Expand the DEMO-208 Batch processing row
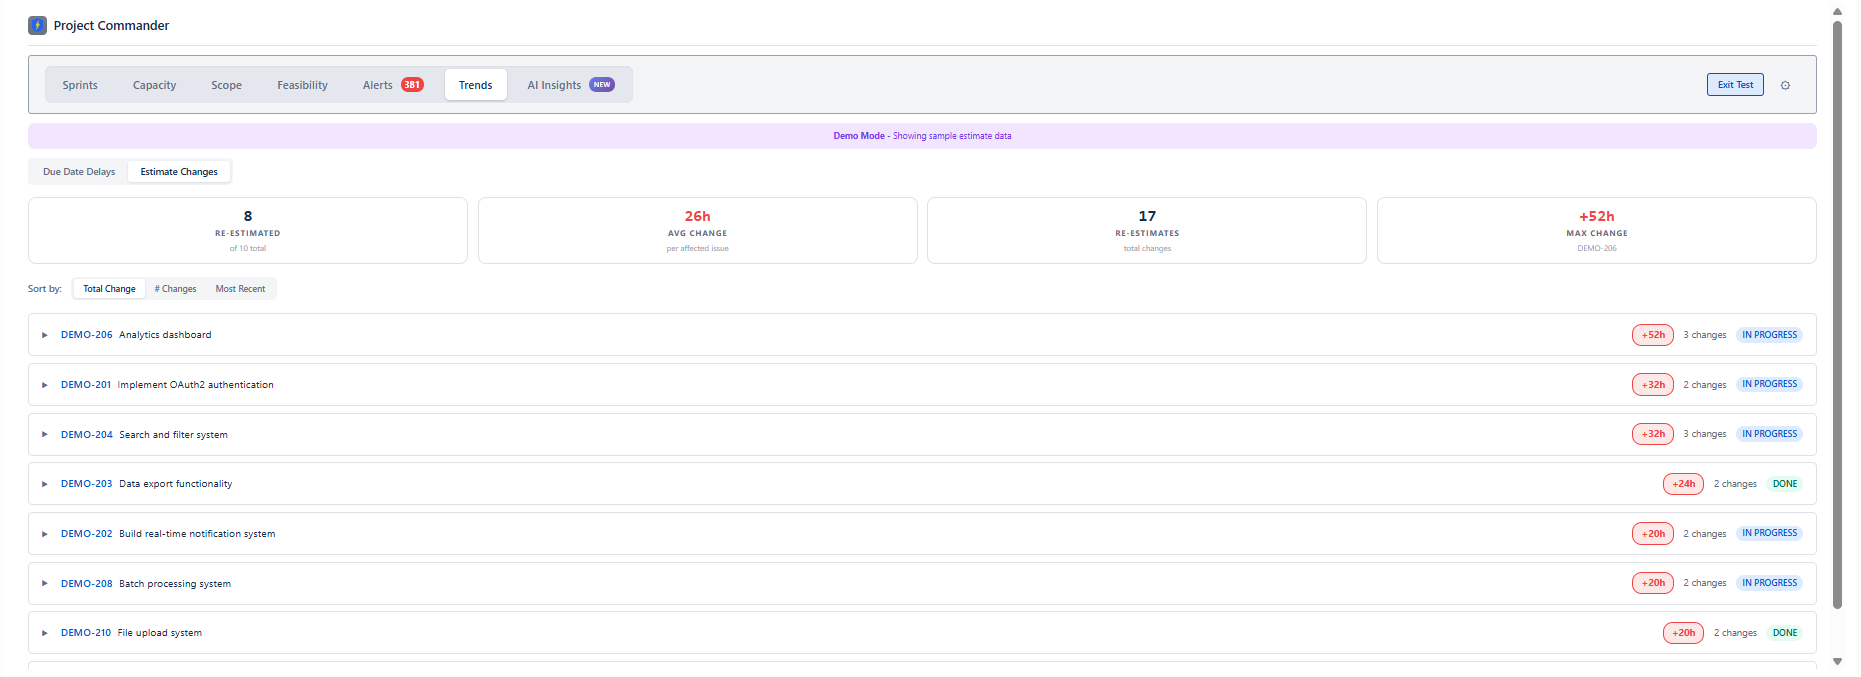 (x=44, y=583)
